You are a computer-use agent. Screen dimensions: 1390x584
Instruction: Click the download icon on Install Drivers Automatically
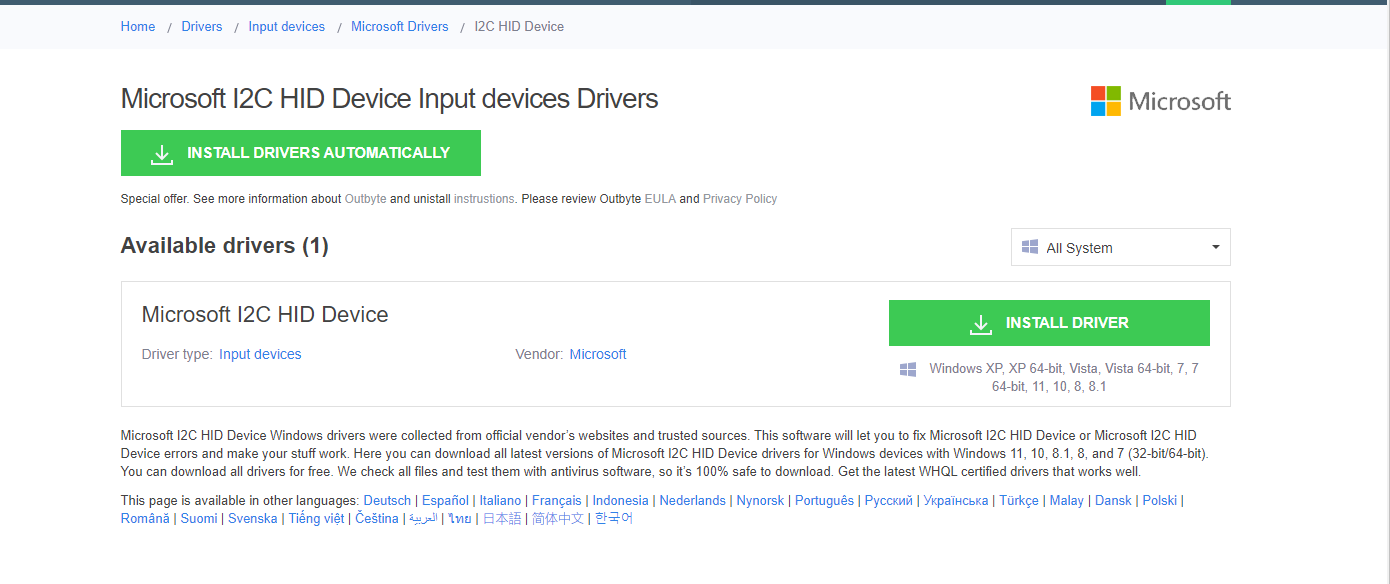coord(162,154)
